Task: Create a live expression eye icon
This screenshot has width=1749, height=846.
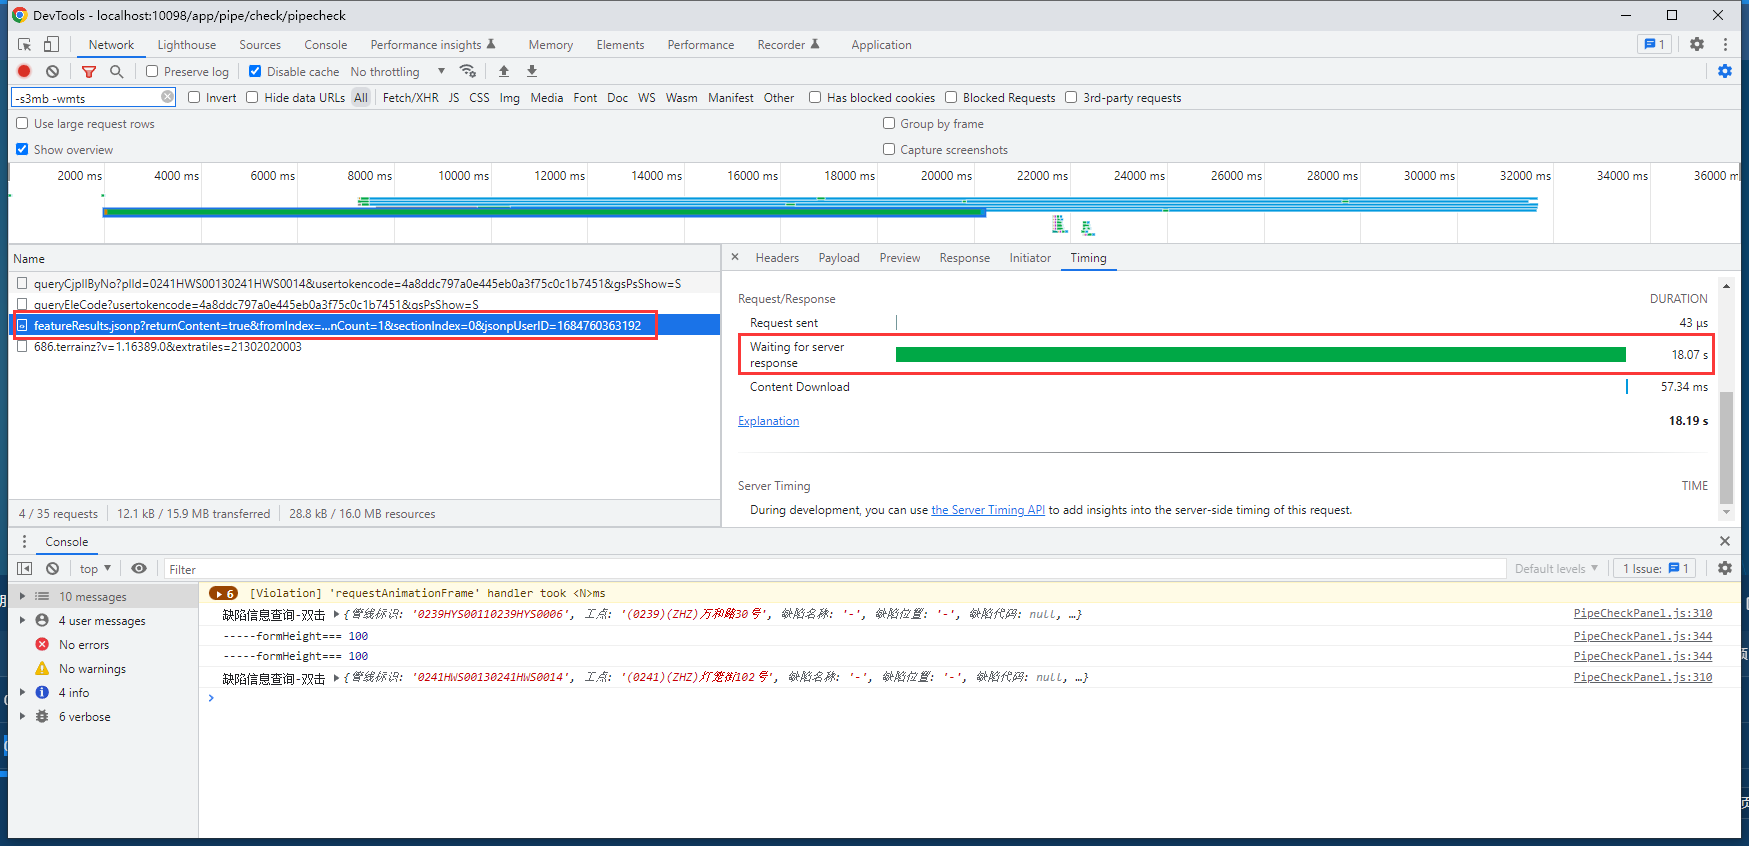Action: 139,568
